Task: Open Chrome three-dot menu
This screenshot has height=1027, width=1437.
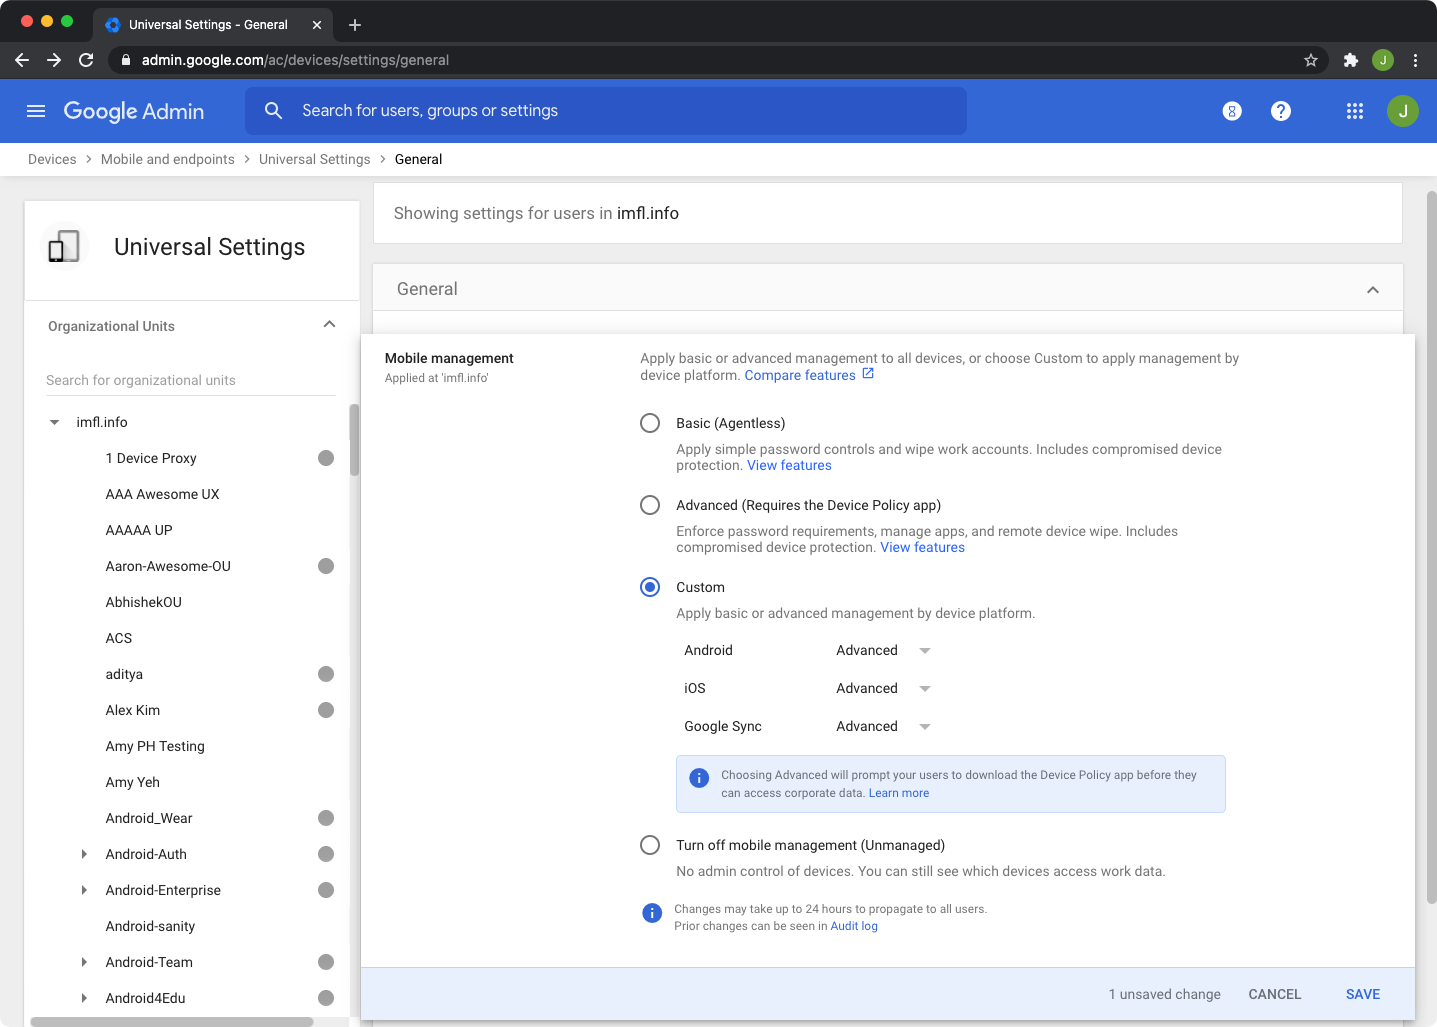Action: [x=1415, y=60]
